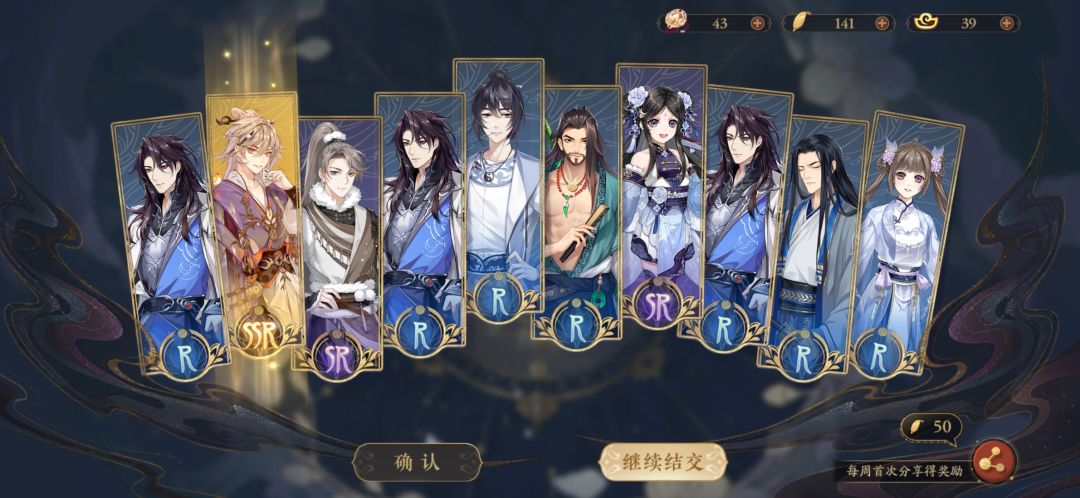Click the SSR rarity badge
Image resolution: width=1080 pixels, height=498 pixels.
[259, 335]
